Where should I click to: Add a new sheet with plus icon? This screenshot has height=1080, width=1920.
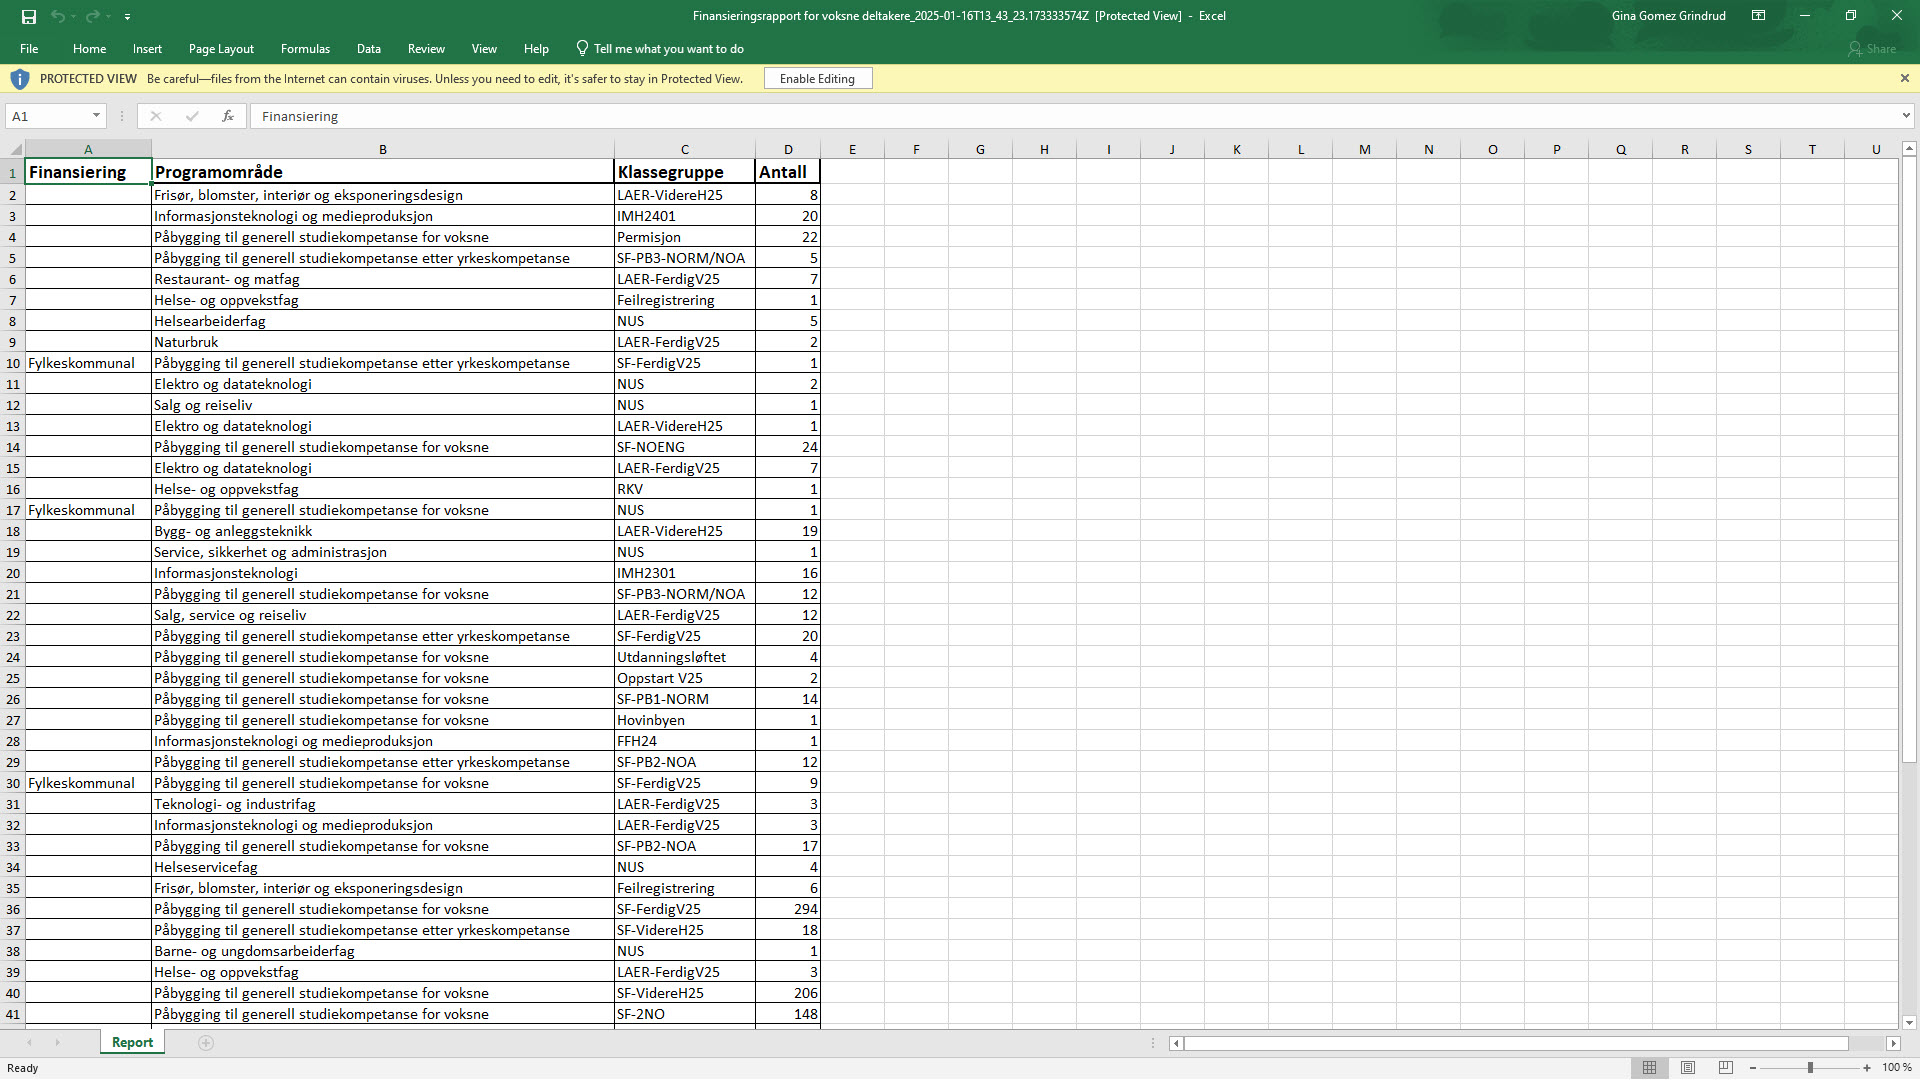coord(206,1043)
